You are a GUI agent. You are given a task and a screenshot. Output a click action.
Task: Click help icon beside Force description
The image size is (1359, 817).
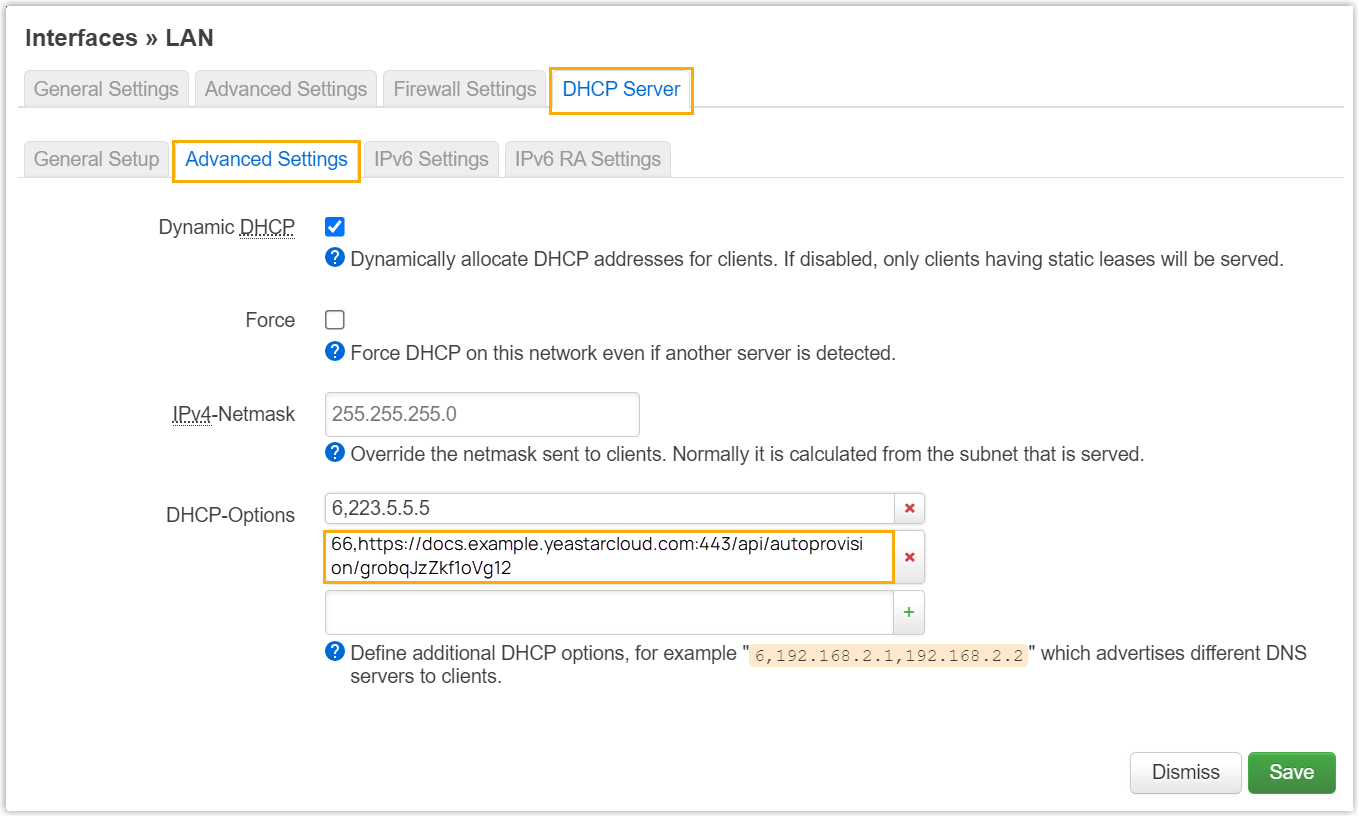click(x=335, y=352)
